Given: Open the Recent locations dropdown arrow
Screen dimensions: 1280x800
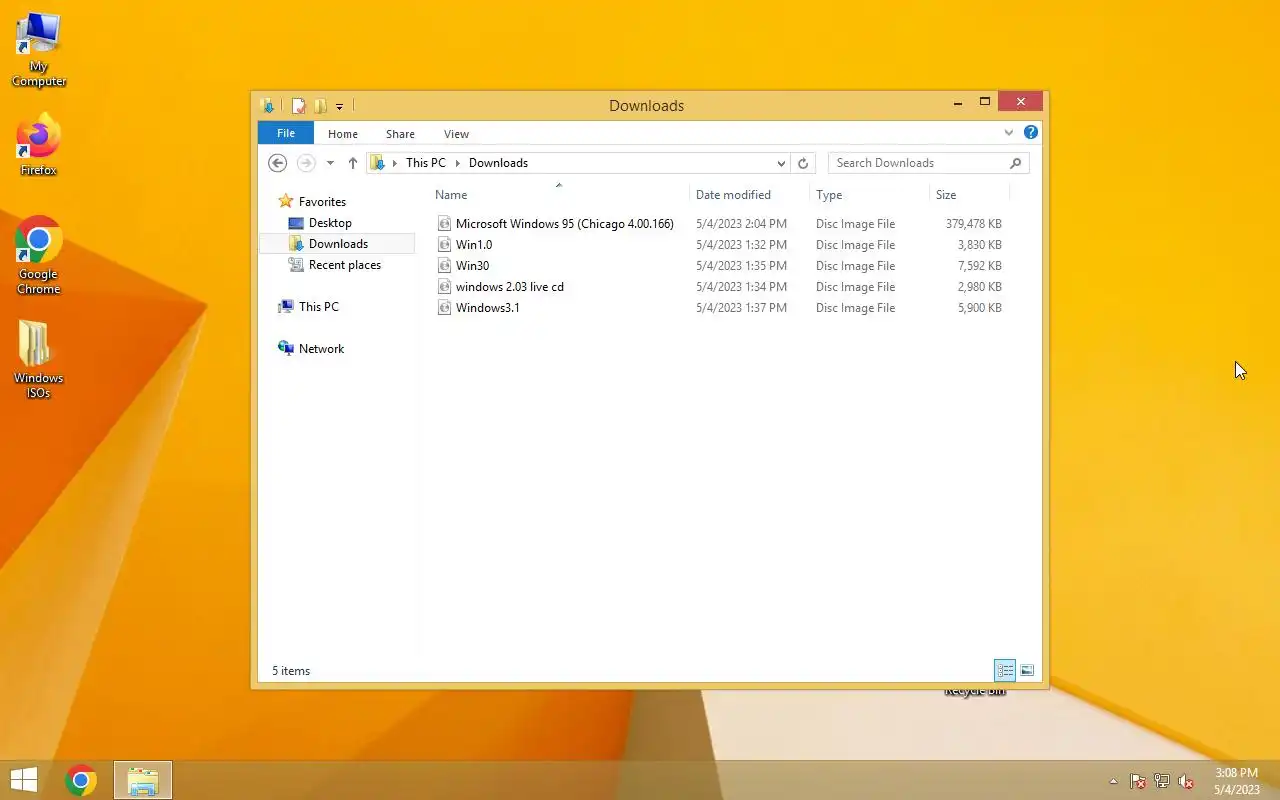Looking at the screenshot, I should (330, 163).
